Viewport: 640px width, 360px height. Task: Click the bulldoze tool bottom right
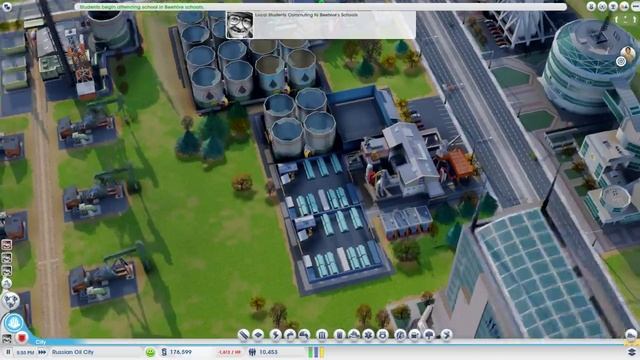(631, 335)
